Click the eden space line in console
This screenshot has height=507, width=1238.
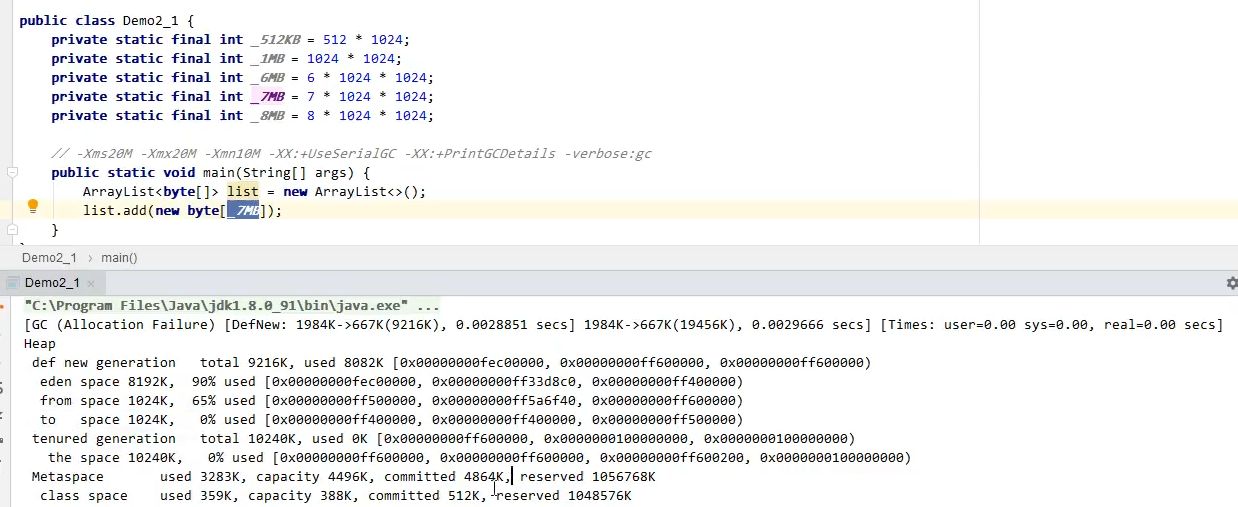[x=391, y=382]
